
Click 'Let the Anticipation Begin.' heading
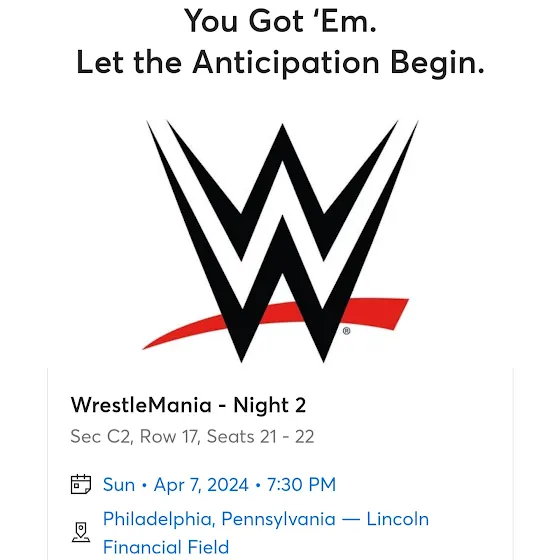pyautogui.click(x=280, y=62)
